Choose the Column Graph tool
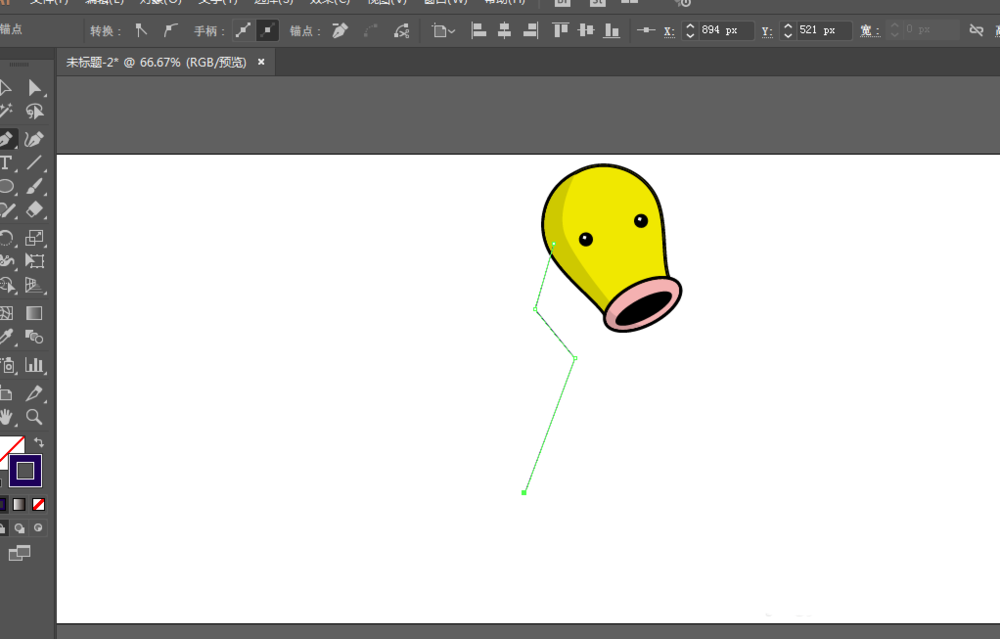Screen dimensions: 1000x639 tap(35, 365)
